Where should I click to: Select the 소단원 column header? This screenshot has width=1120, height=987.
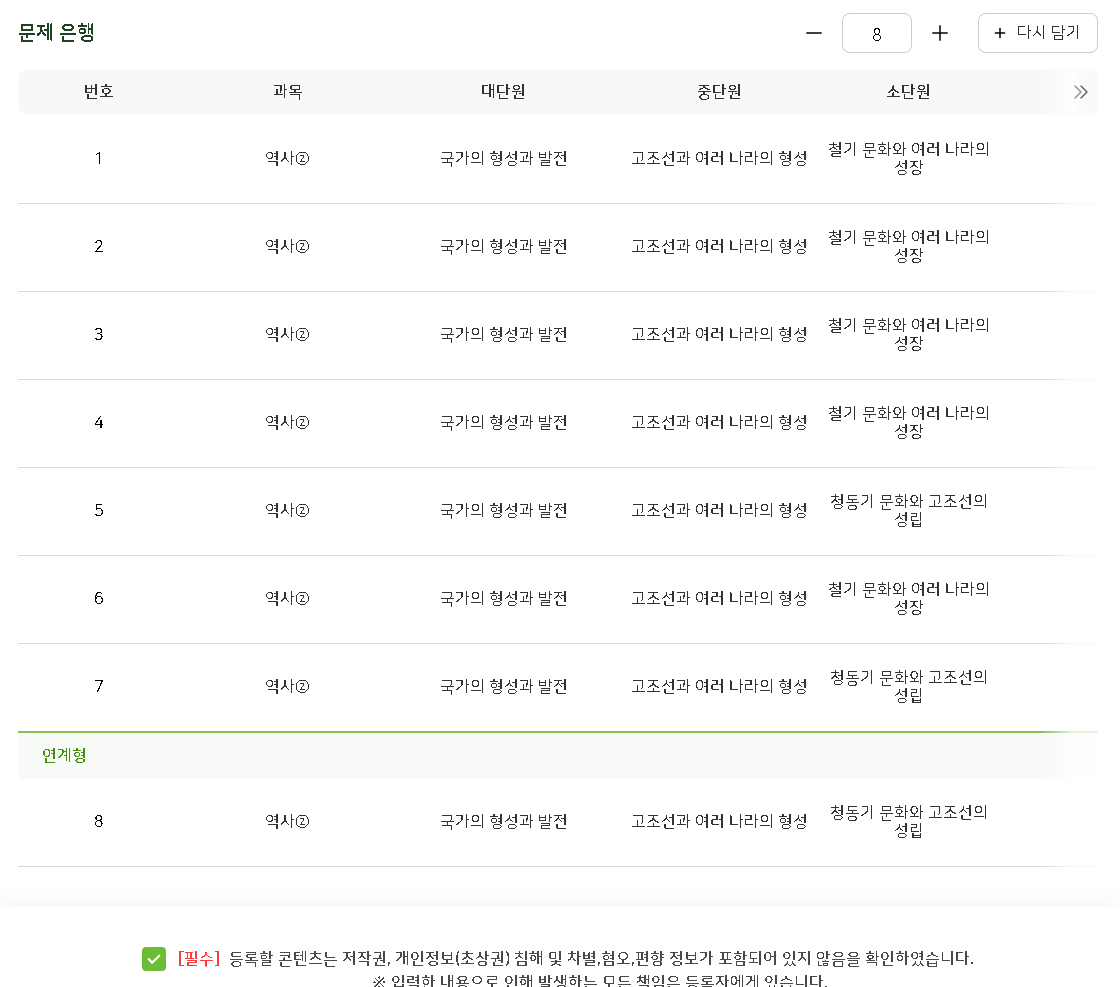click(x=908, y=91)
